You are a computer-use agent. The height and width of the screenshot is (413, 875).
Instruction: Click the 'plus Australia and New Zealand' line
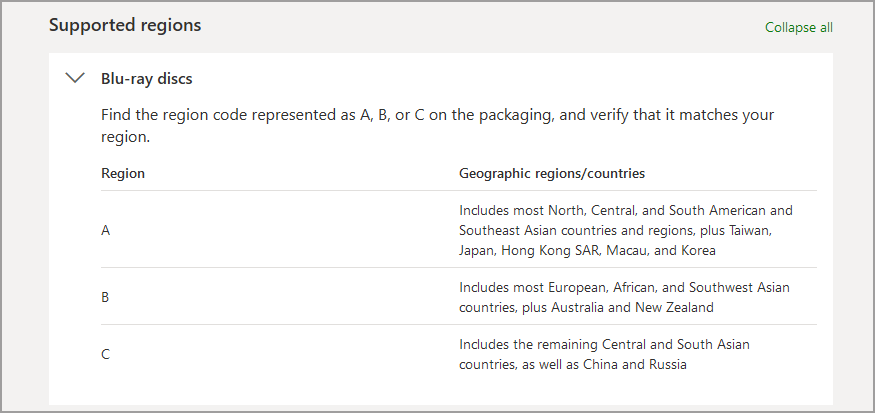tap(586, 307)
